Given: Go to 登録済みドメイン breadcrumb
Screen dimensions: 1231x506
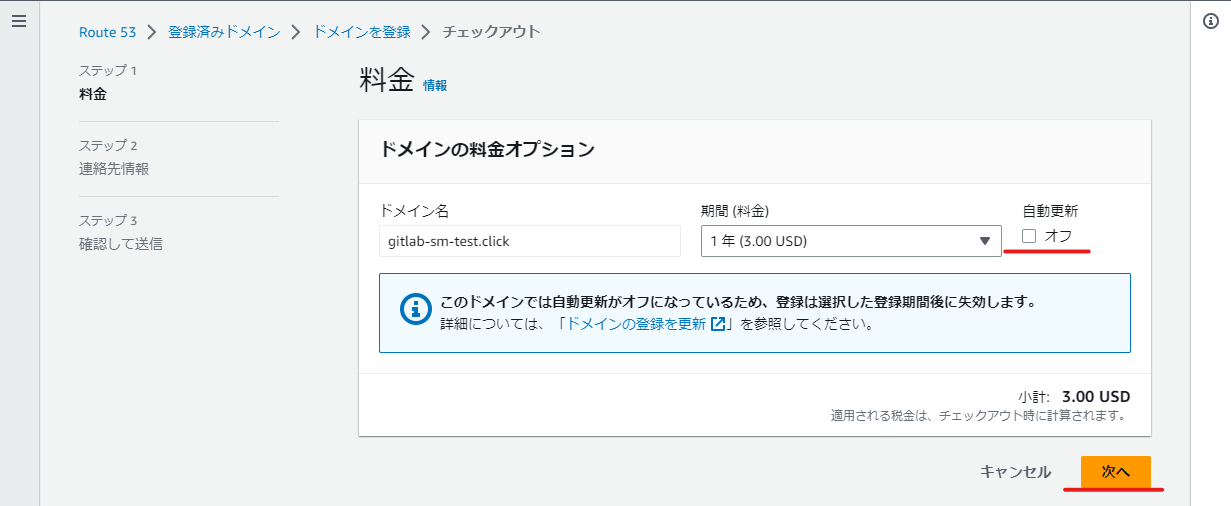Looking at the screenshot, I should (x=224, y=32).
